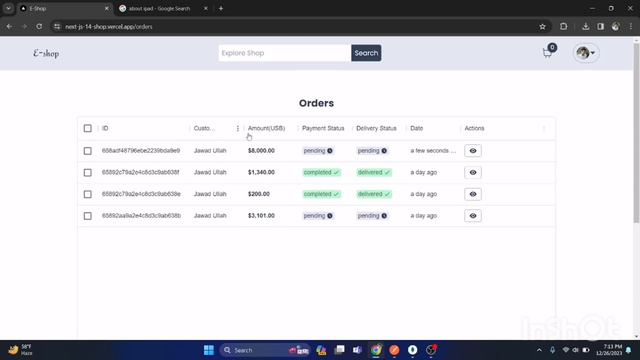This screenshot has height=360, width=640.
Task: Click order ID 65892c79a2e4c8d3c9ab638e
Action: [x=141, y=194]
